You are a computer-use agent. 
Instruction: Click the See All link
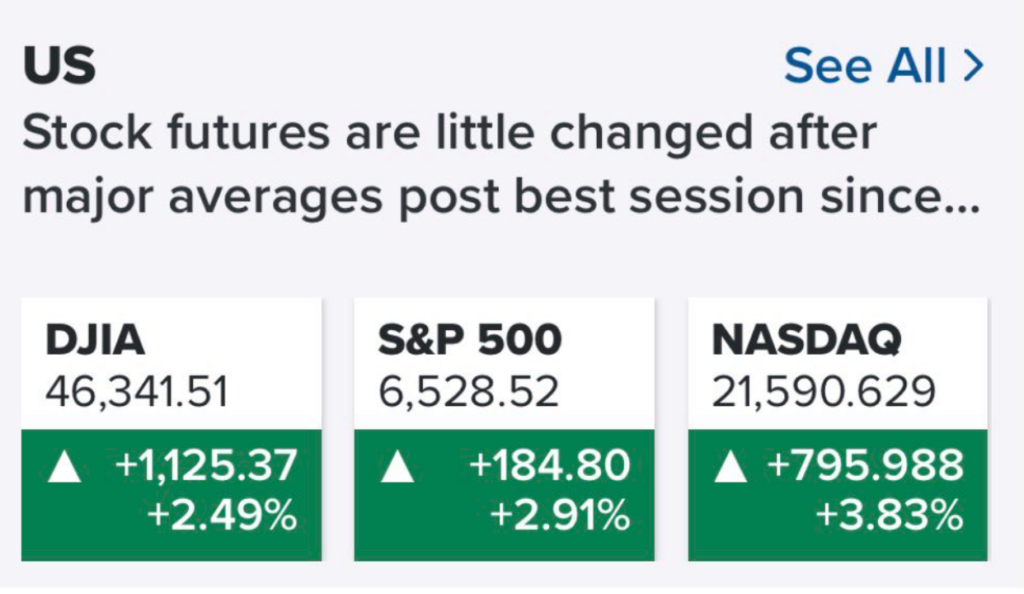tap(864, 66)
